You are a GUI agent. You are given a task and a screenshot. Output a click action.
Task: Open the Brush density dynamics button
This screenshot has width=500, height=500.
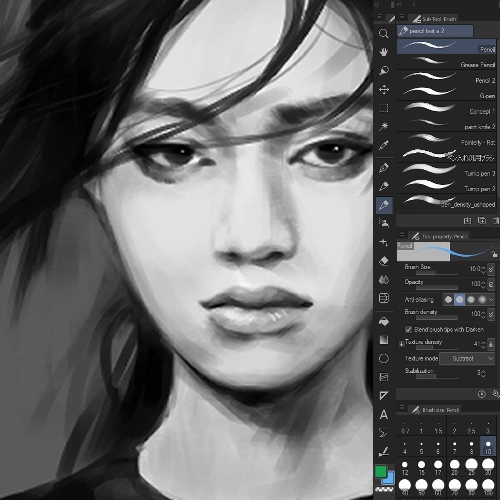coord(491,314)
